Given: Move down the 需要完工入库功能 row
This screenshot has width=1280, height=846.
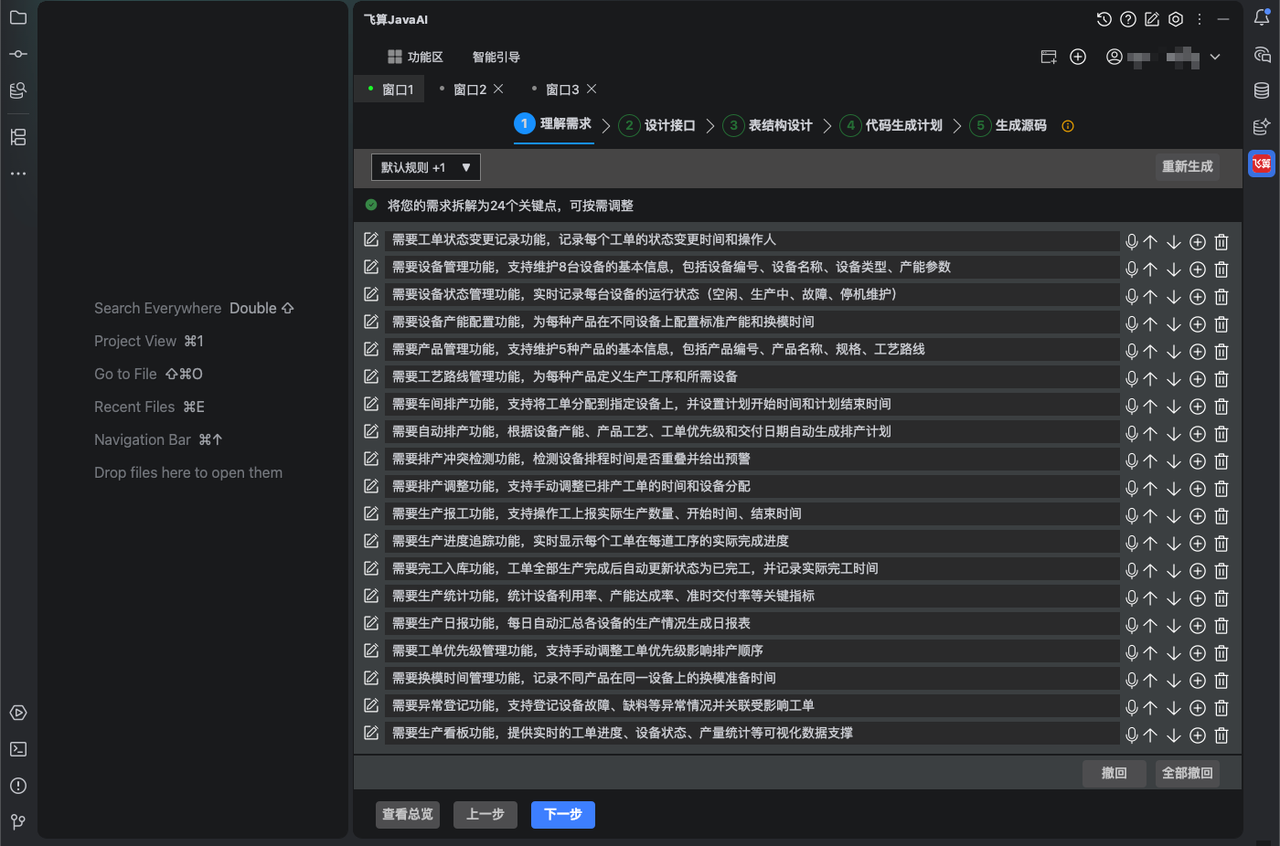Looking at the screenshot, I should 1174,570.
